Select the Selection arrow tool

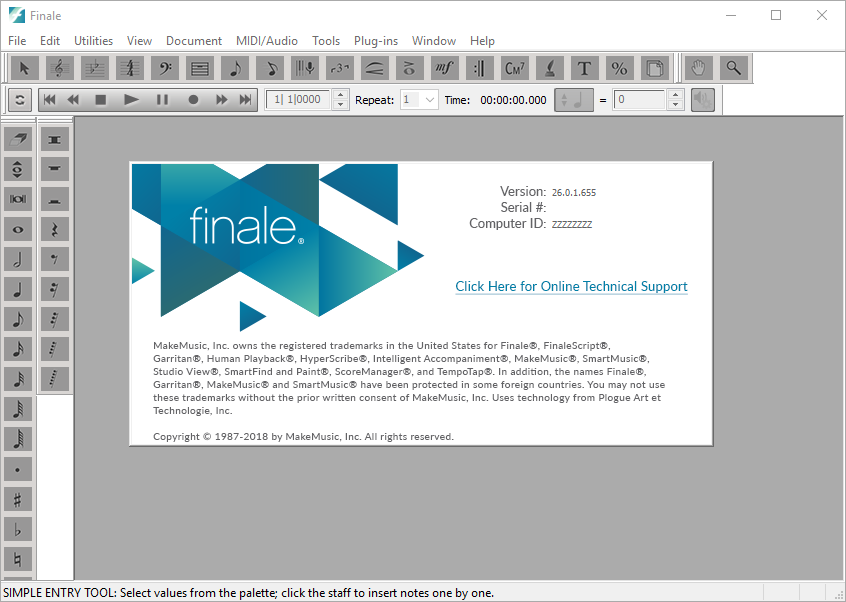coord(24,68)
